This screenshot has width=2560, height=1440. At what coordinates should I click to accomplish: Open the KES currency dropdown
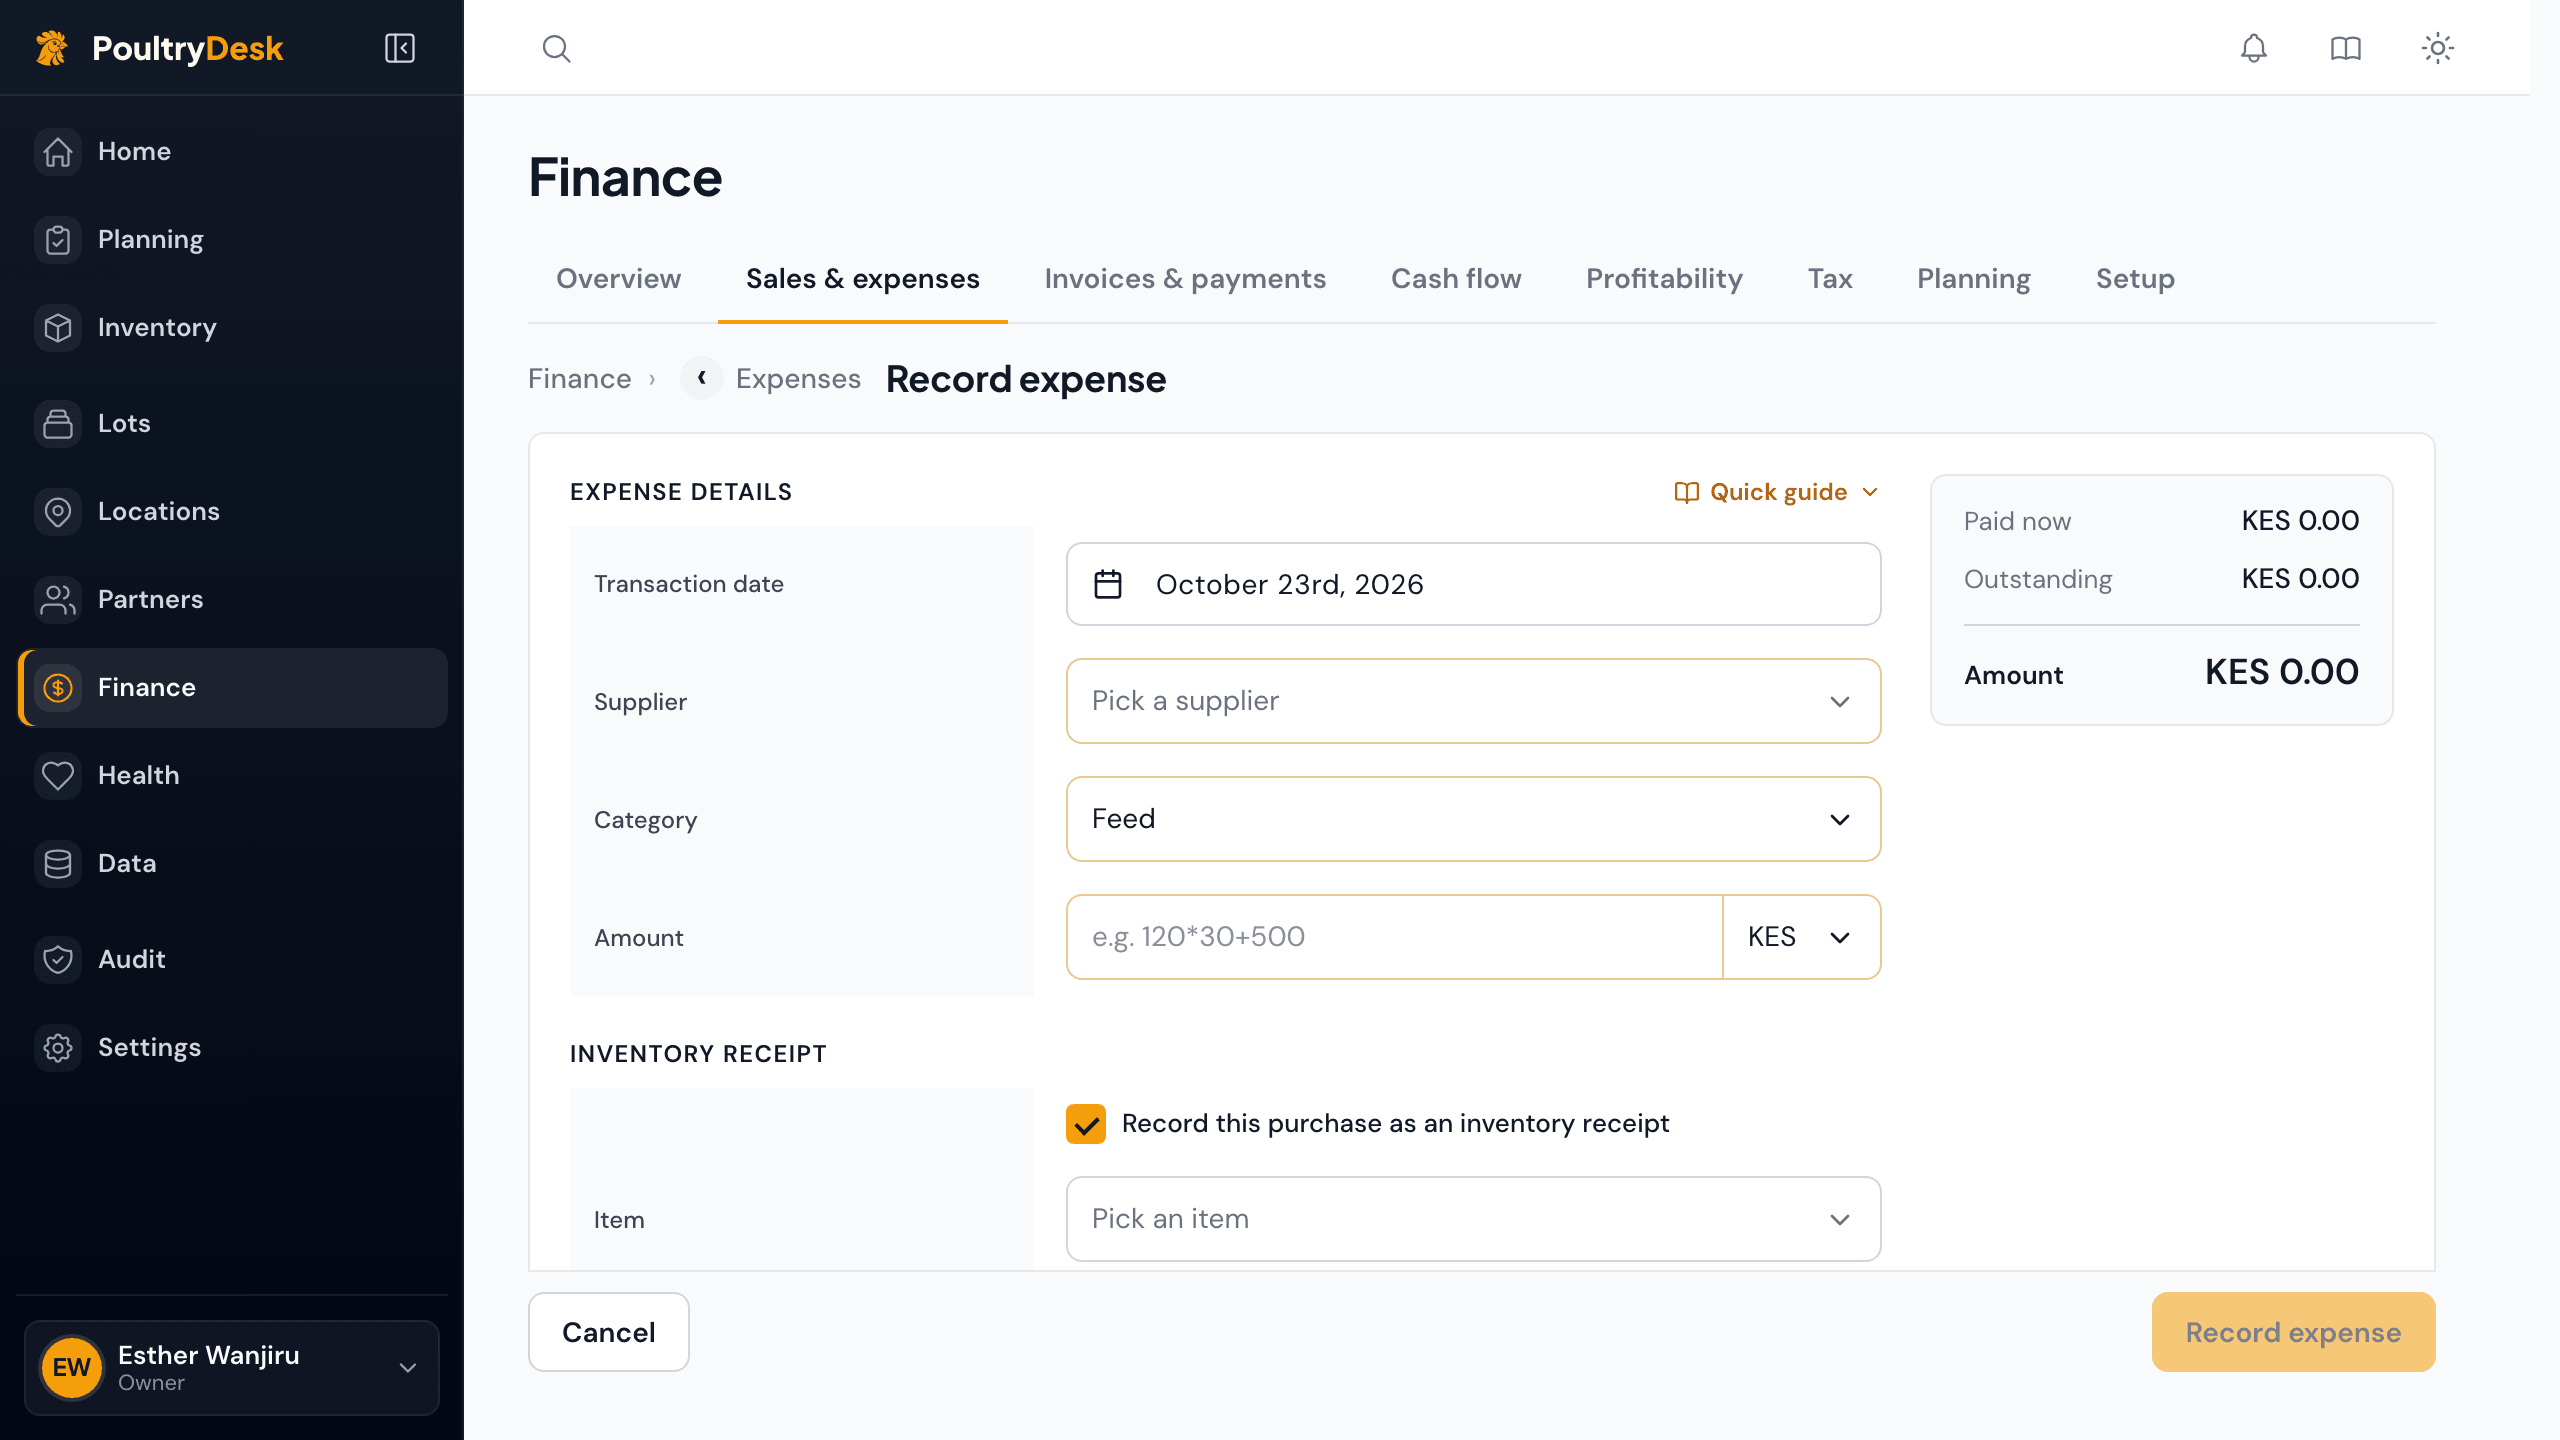1801,937
